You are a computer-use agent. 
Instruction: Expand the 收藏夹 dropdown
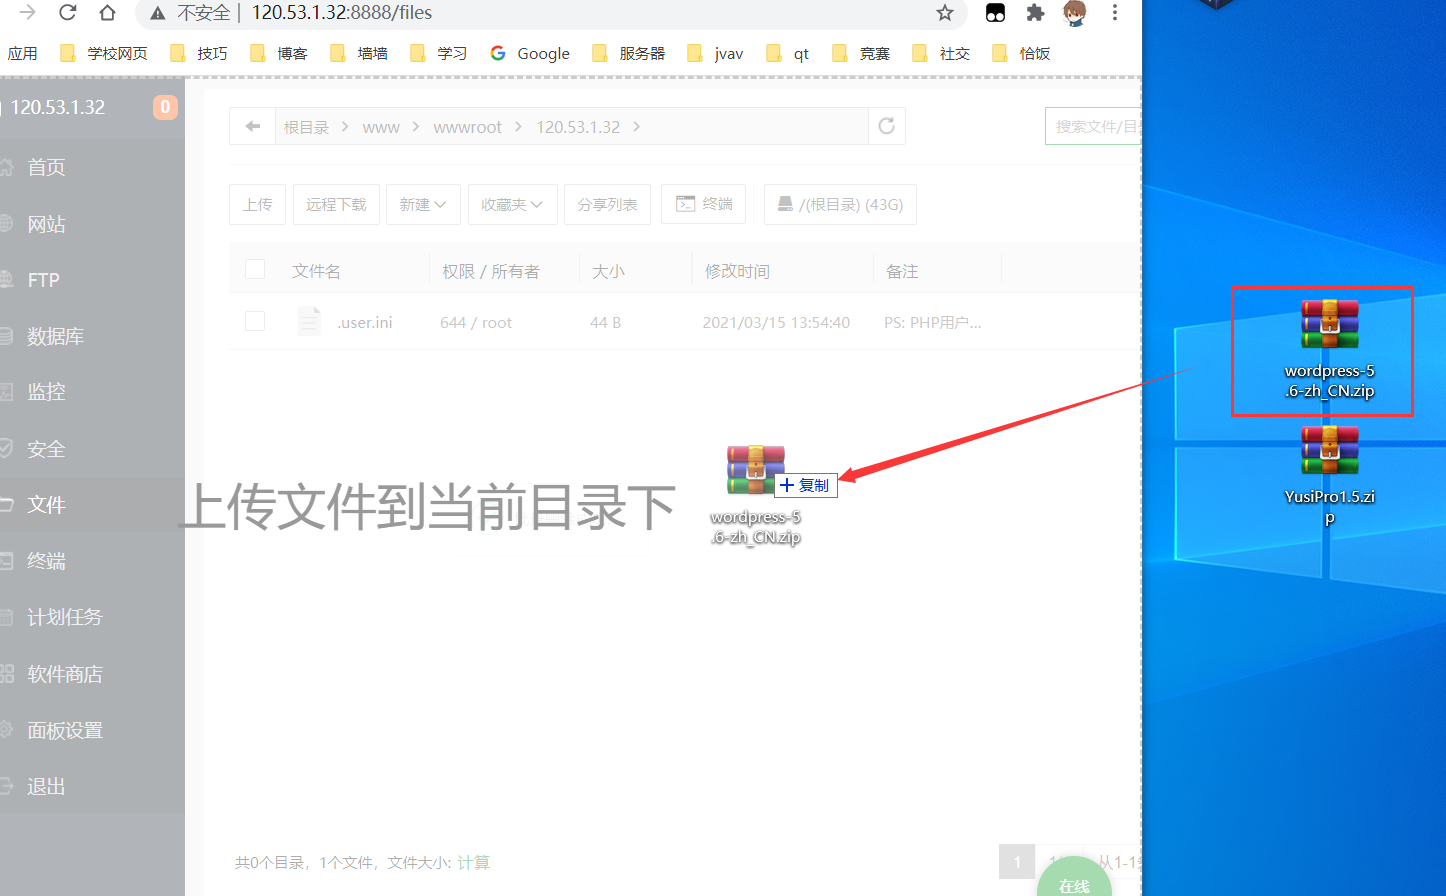[512, 204]
